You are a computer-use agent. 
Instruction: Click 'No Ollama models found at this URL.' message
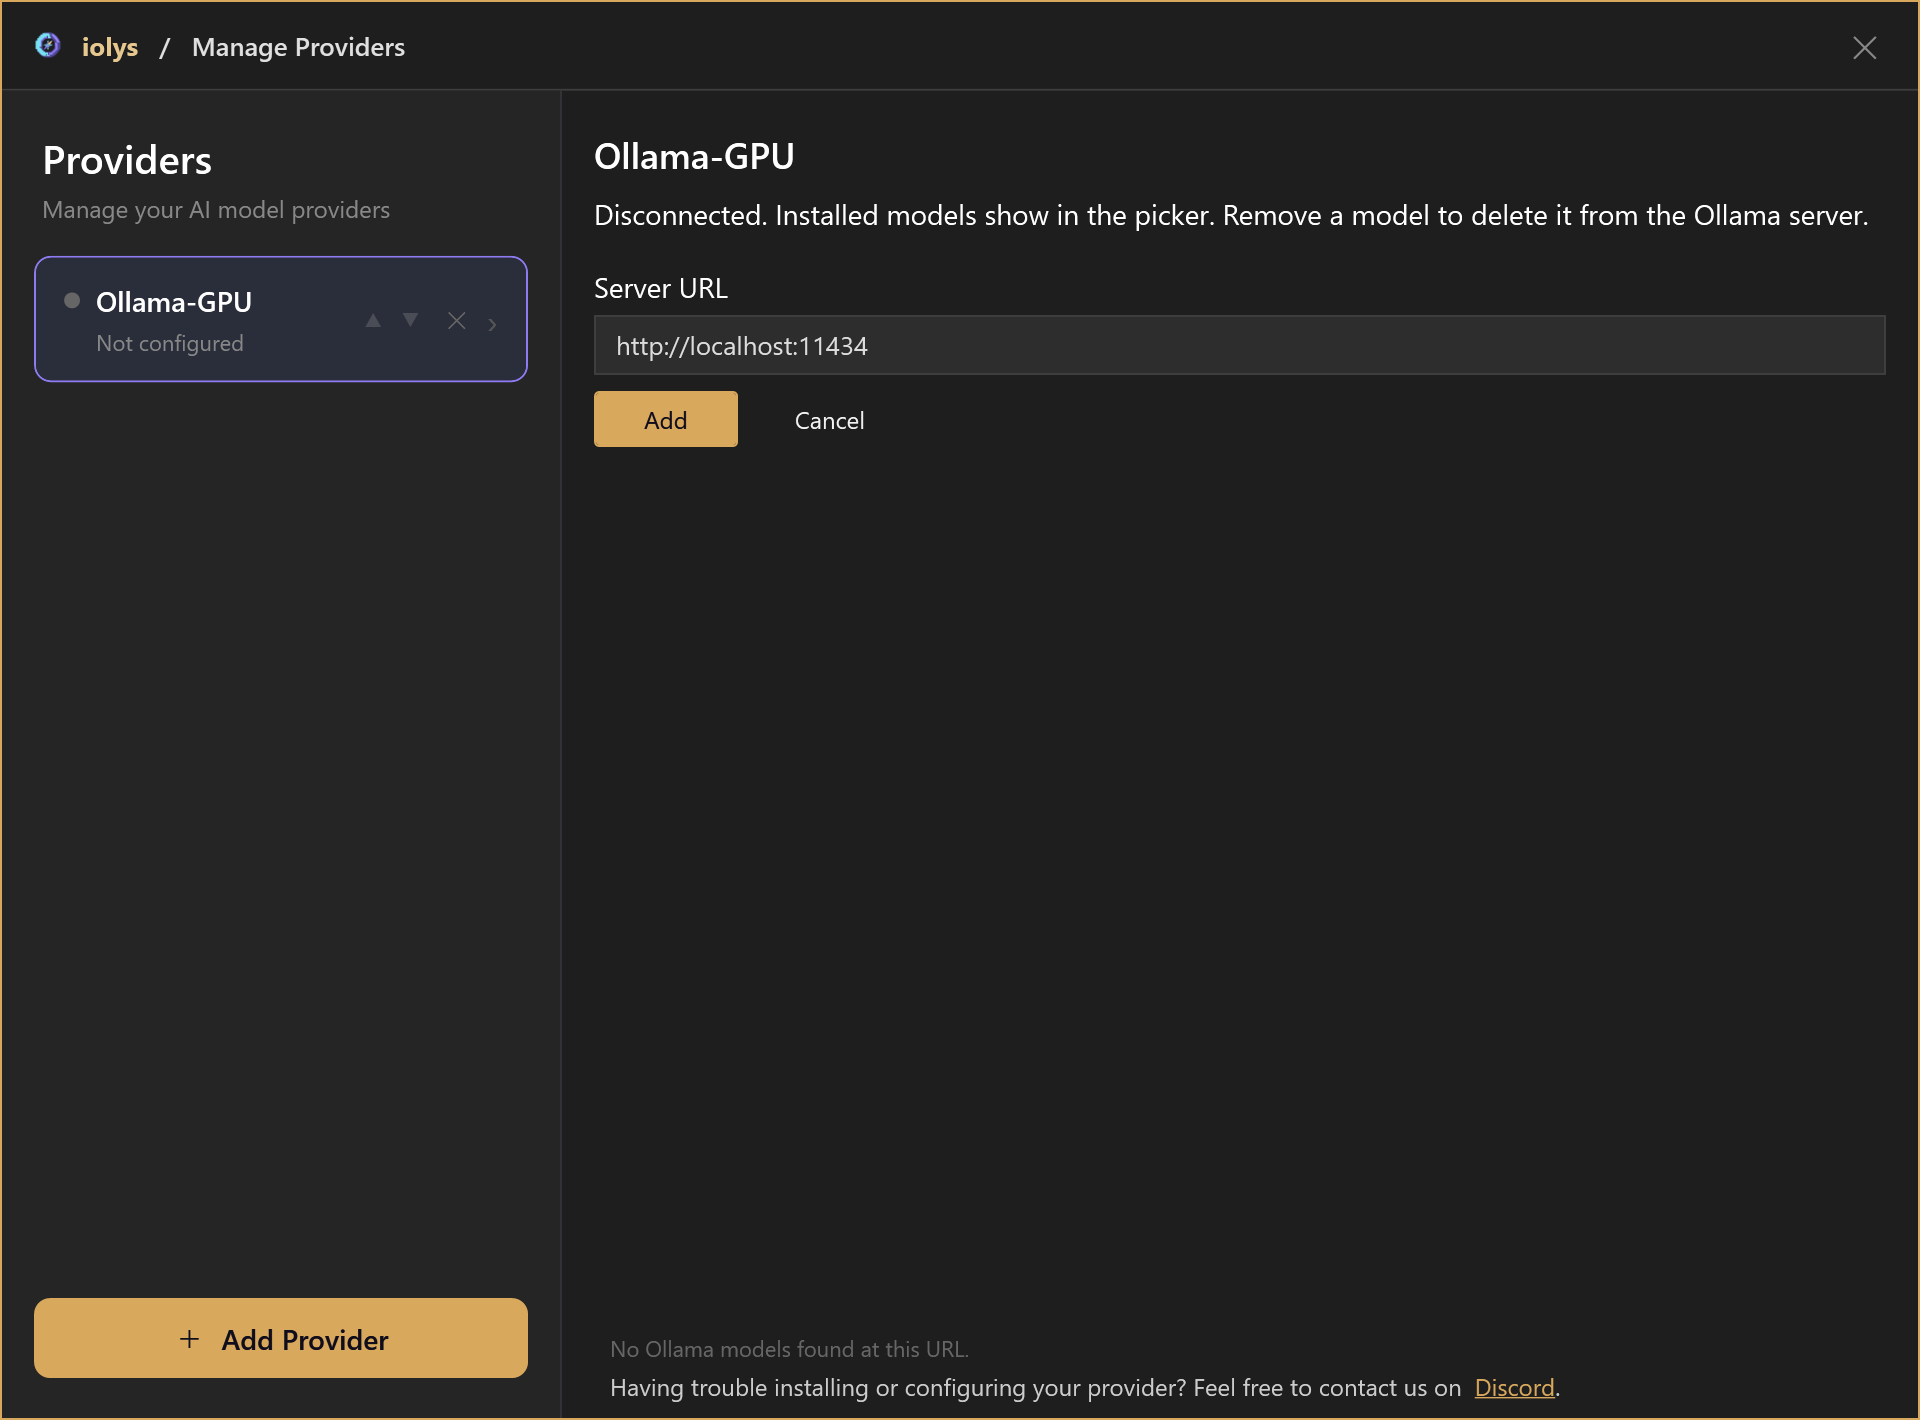point(789,1349)
